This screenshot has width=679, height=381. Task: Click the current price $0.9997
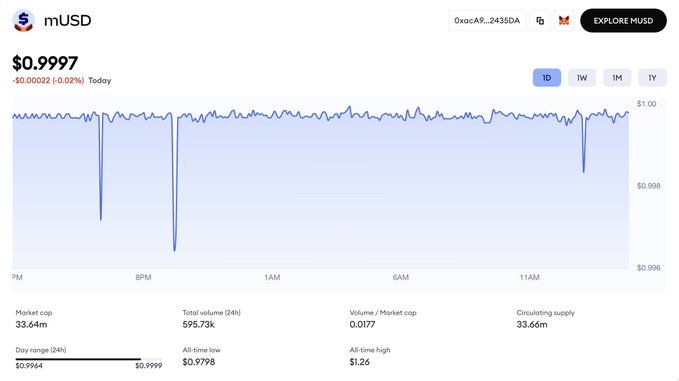click(45, 63)
